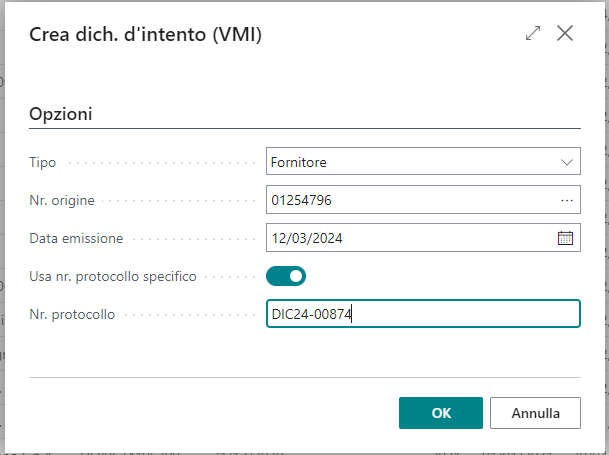Click the Data emissione label
The width and height of the screenshot is (609, 455).
[76, 238]
